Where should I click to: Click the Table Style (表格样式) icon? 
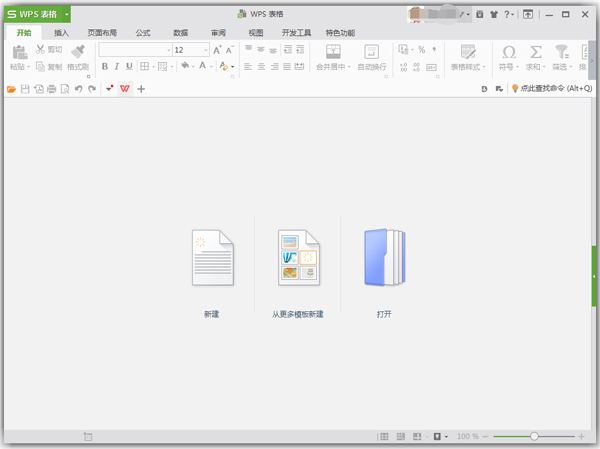coord(468,52)
